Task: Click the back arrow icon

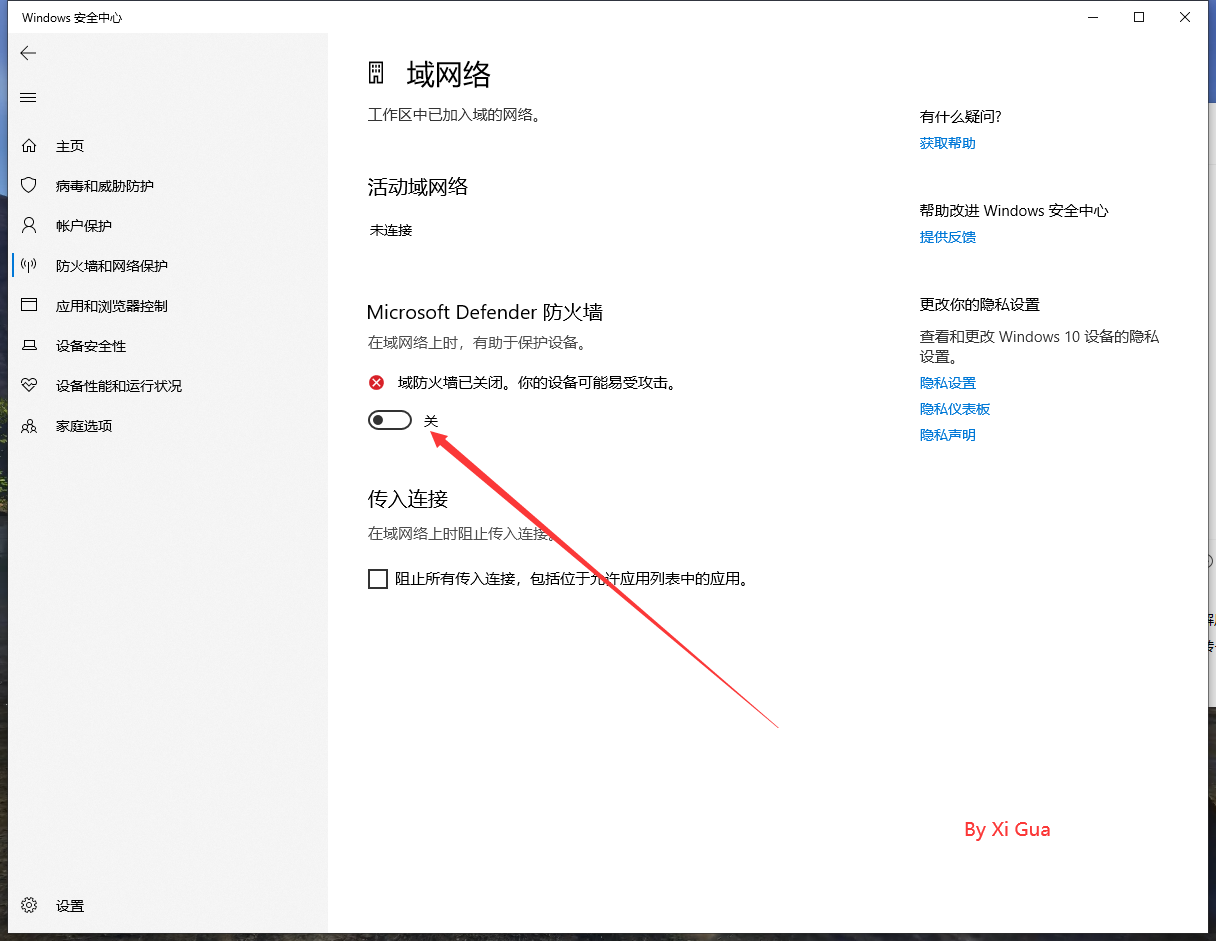Action: pos(28,53)
